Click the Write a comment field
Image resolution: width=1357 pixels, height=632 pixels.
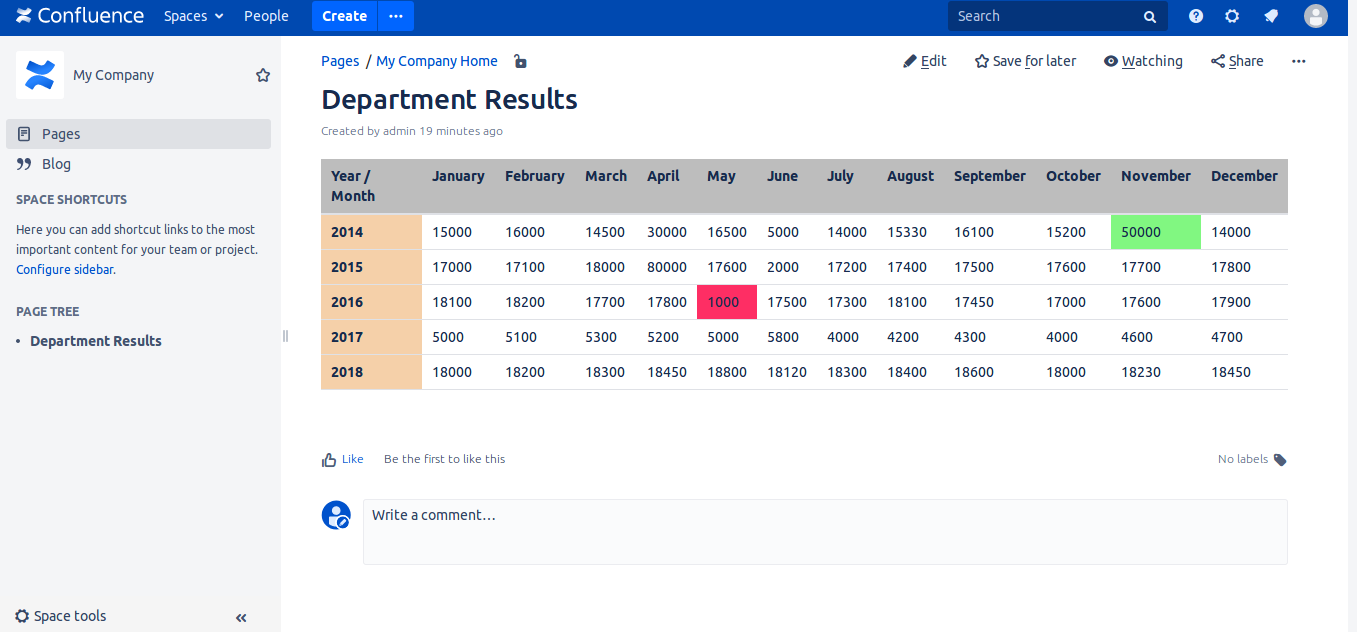[824, 531]
